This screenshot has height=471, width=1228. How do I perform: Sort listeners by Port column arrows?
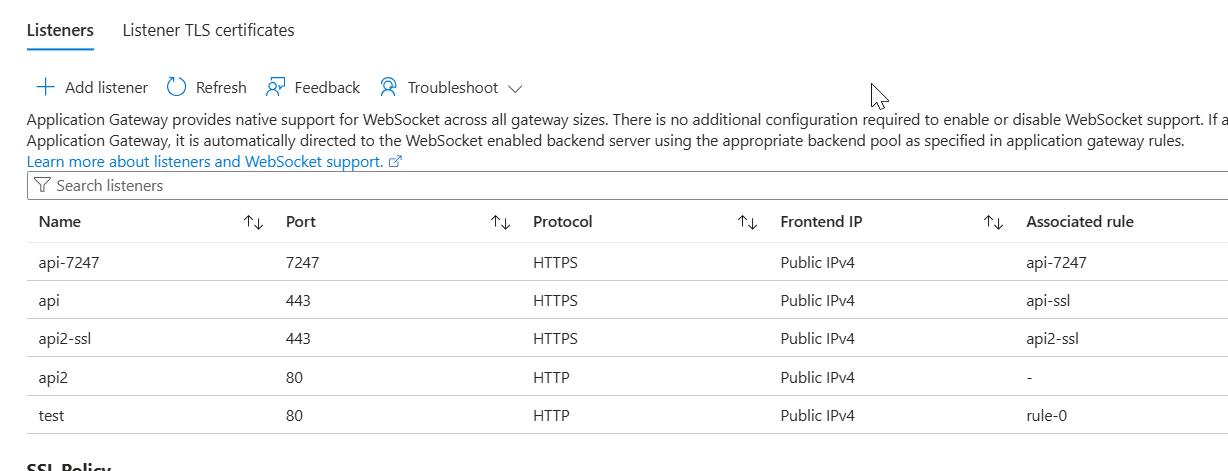pos(501,222)
